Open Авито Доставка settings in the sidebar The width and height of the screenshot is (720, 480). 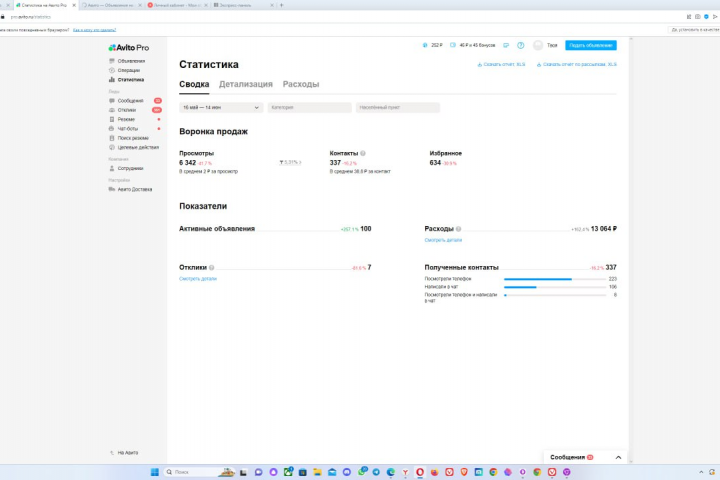[130, 189]
